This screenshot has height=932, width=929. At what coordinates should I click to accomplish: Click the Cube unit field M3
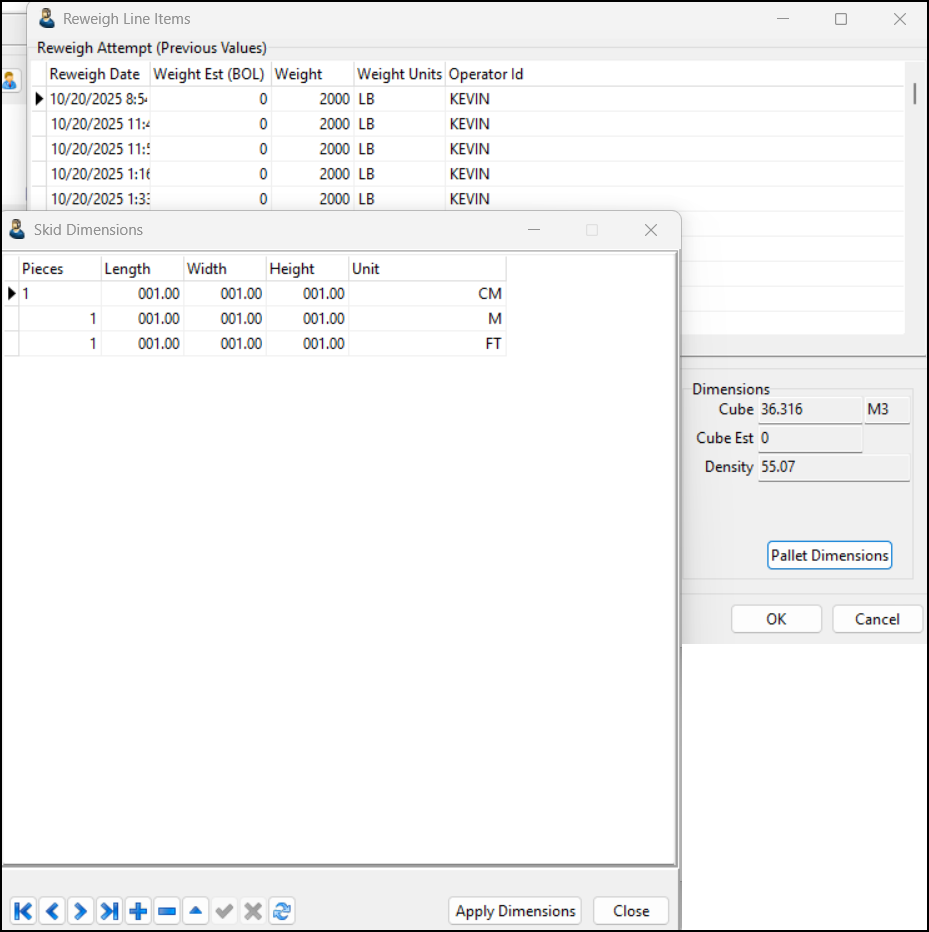pyautogui.click(x=887, y=410)
